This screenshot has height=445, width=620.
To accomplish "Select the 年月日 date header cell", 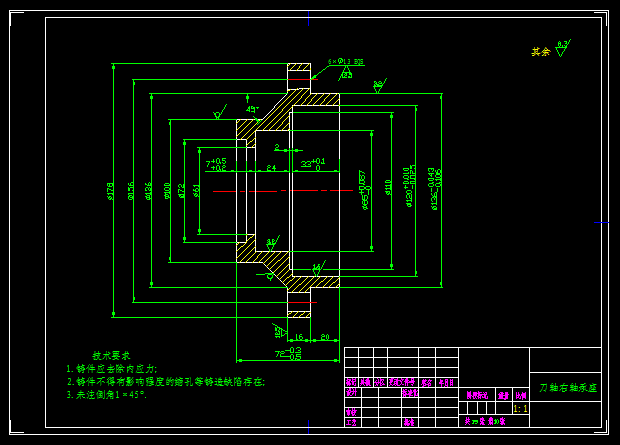I will (x=447, y=383).
